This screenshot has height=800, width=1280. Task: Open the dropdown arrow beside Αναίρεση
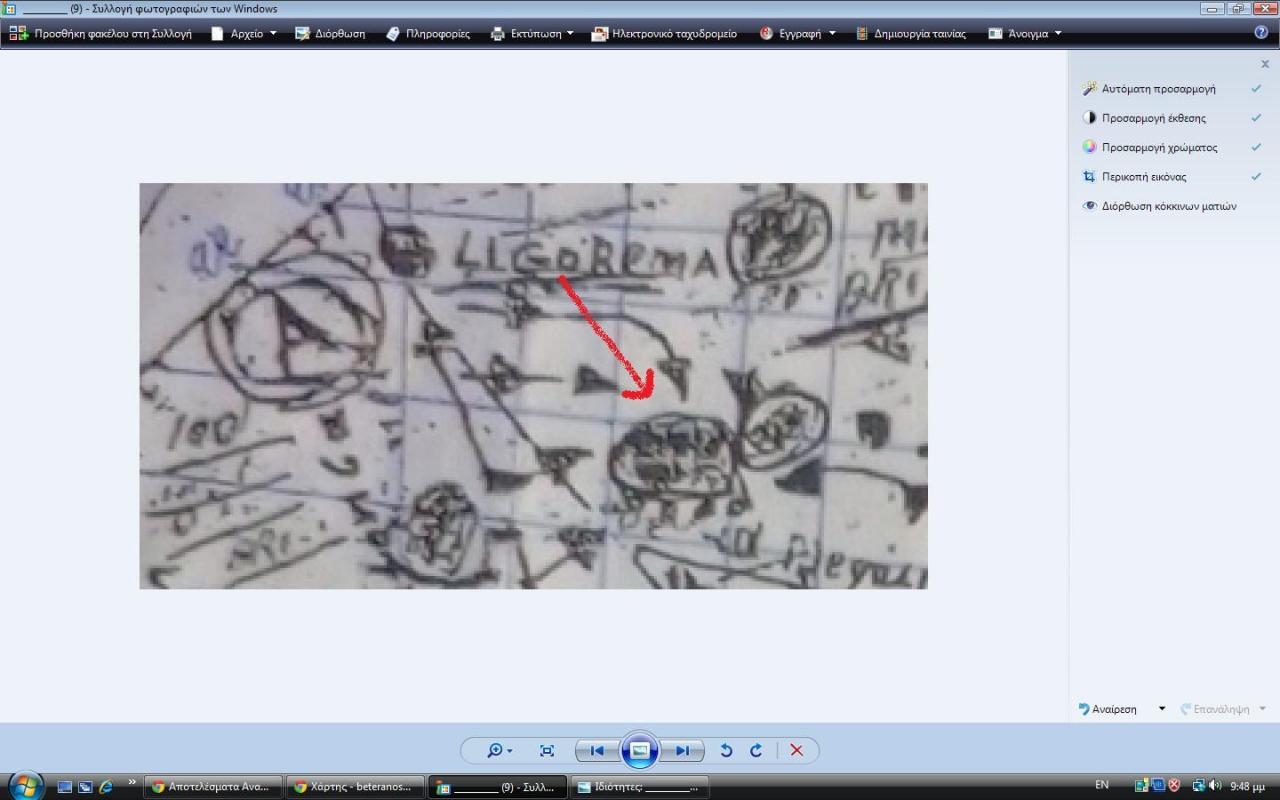(x=1161, y=709)
